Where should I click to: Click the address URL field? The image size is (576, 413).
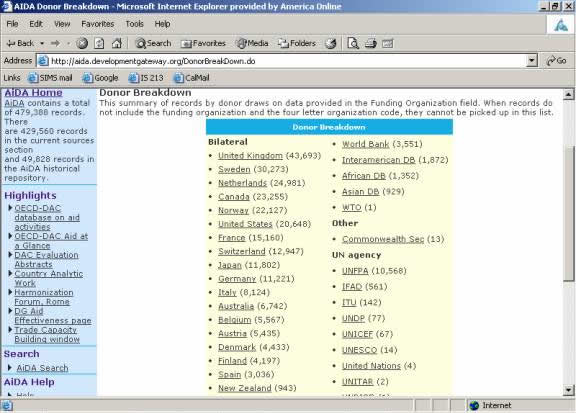click(x=287, y=61)
